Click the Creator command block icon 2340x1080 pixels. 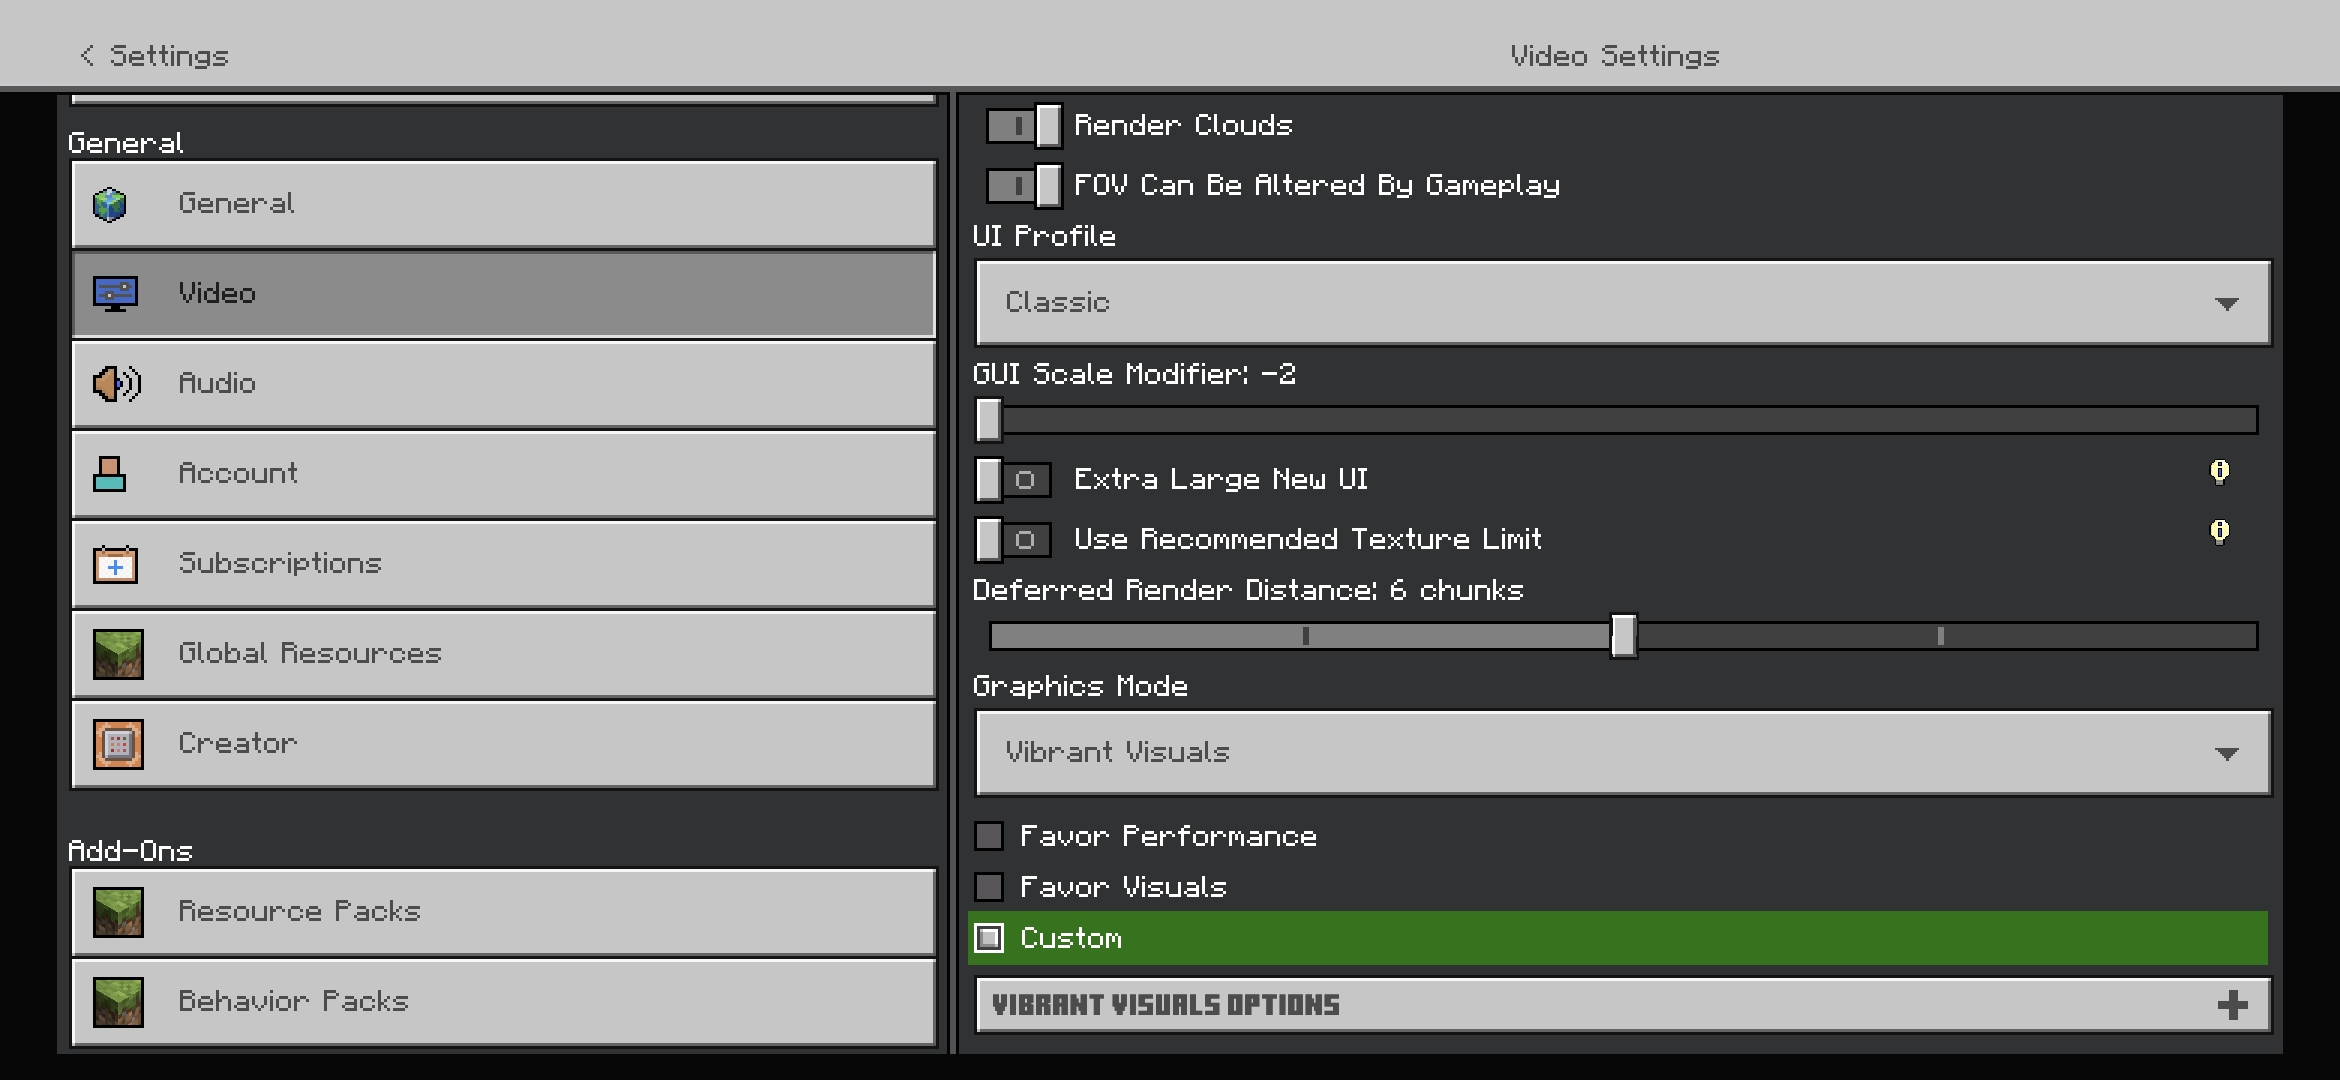pyautogui.click(x=118, y=744)
